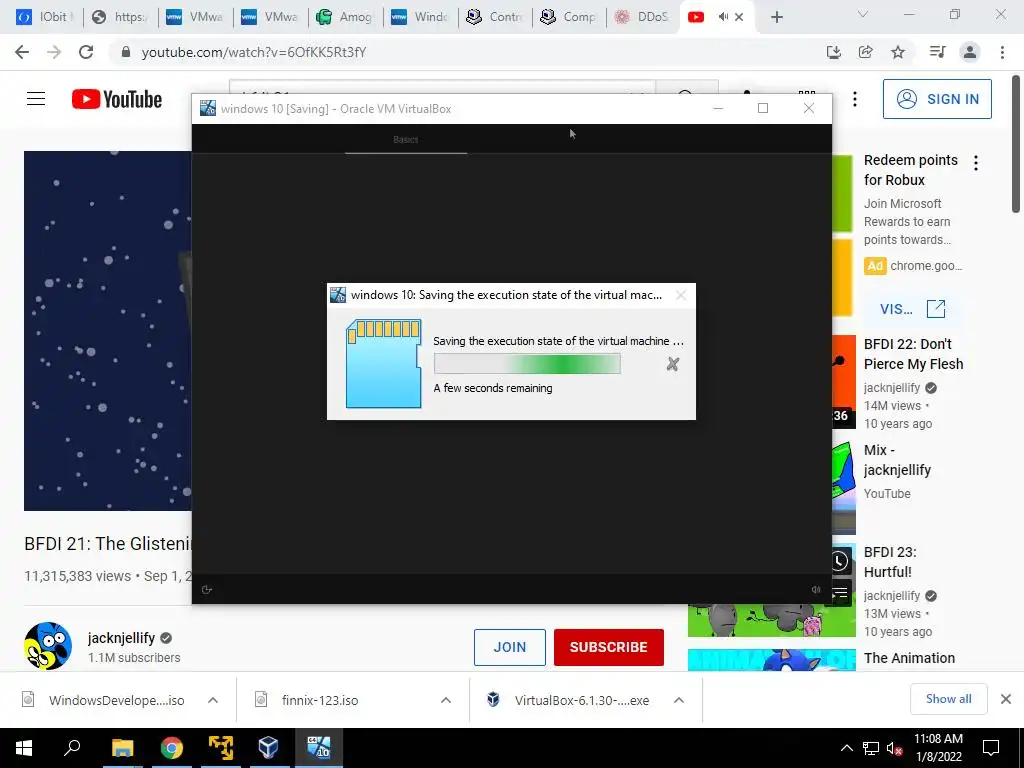Click the JOIN button

(509, 647)
